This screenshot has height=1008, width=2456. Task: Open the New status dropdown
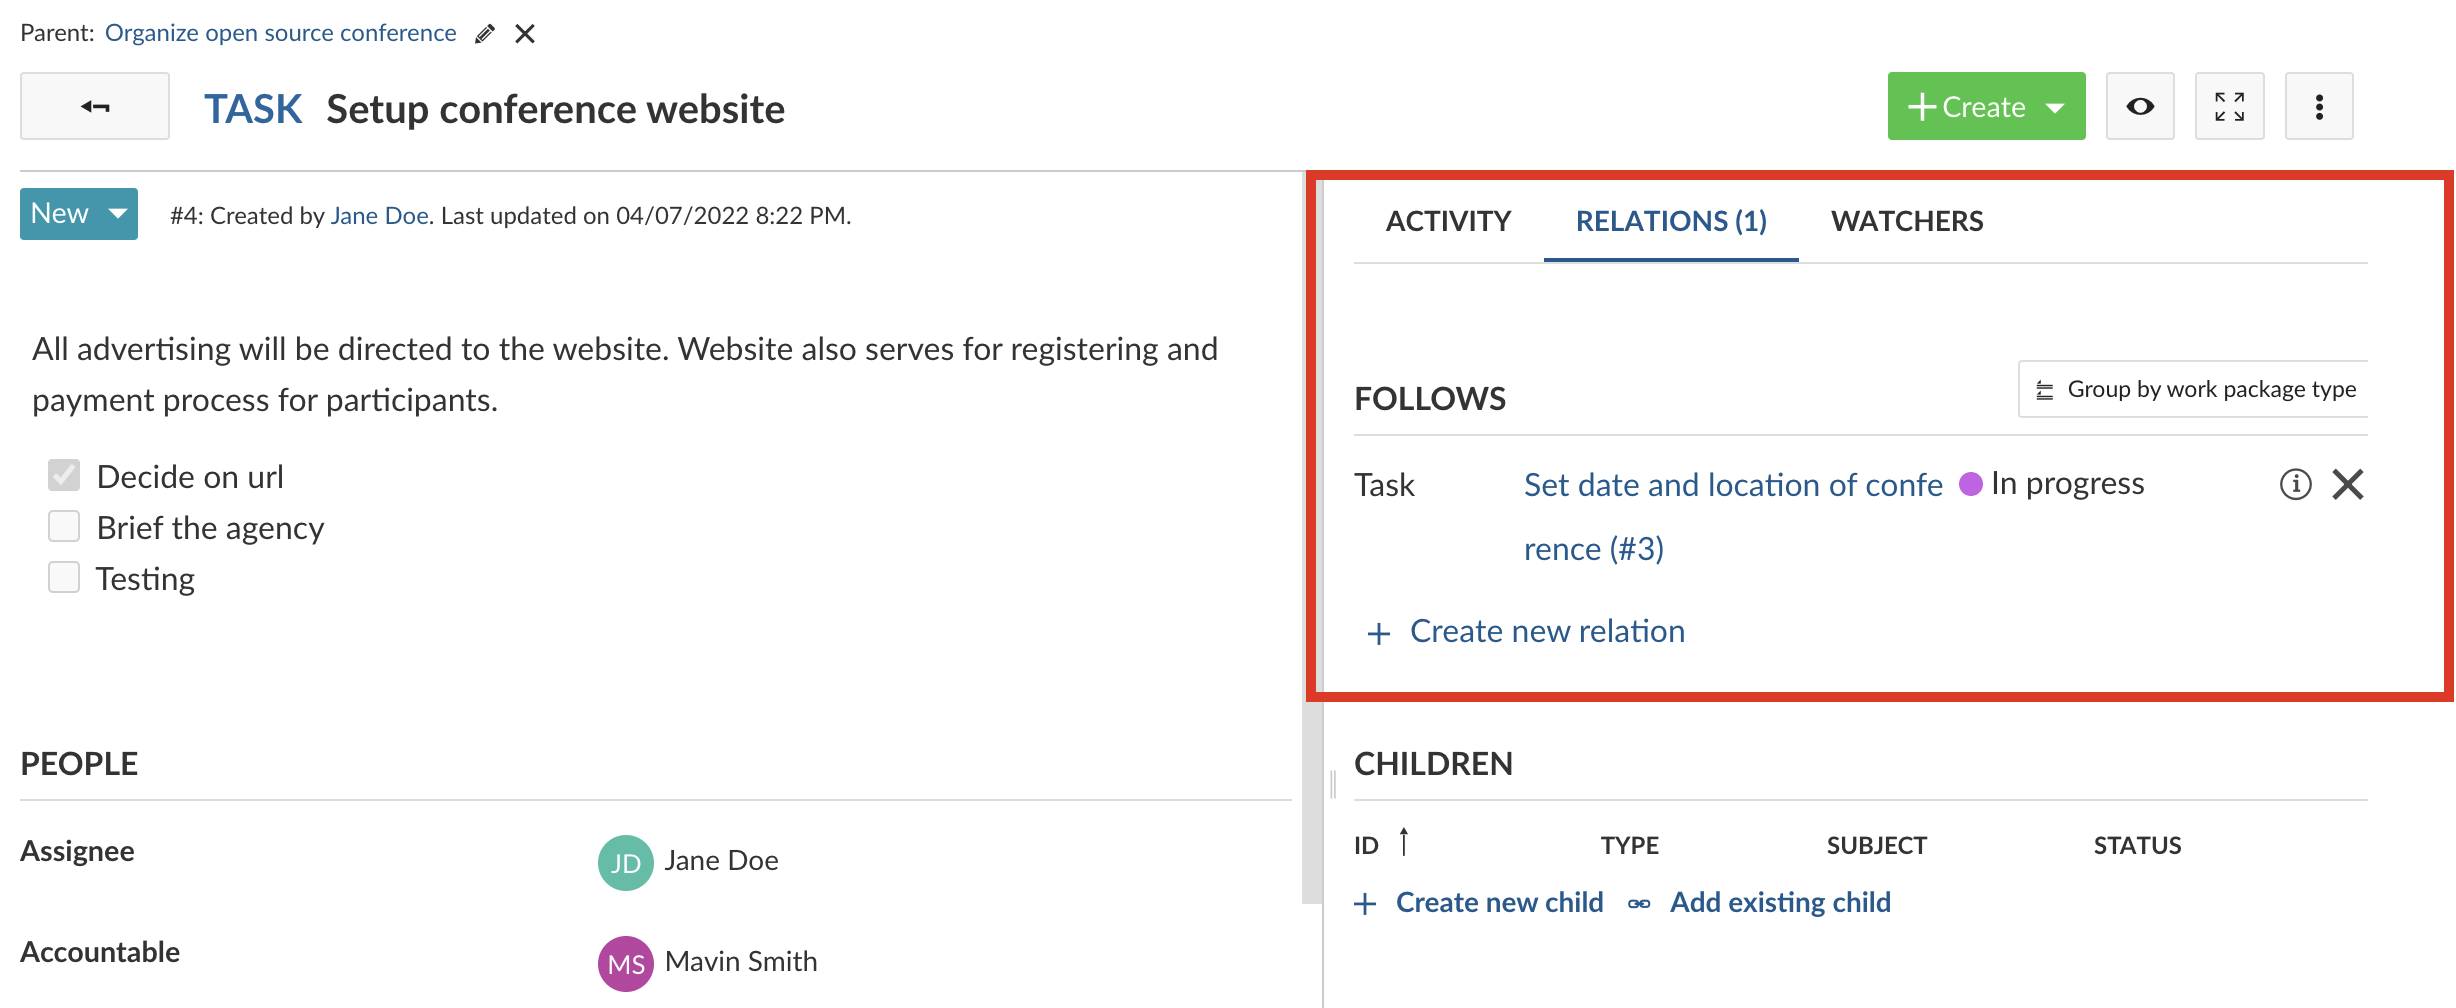pos(78,212)
